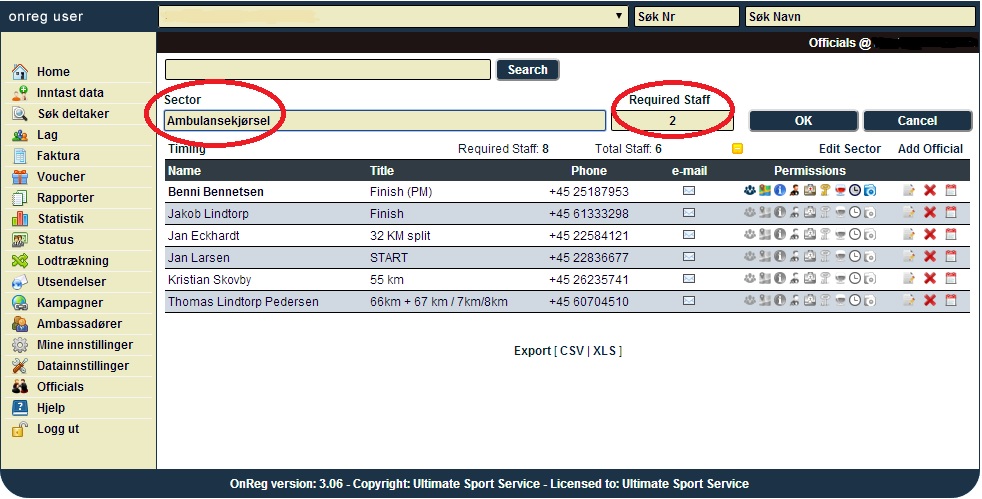Screen dimensions: 982x499
Task: Remove Jakob Lindtorp using red X icon
Action: point(930,212)
